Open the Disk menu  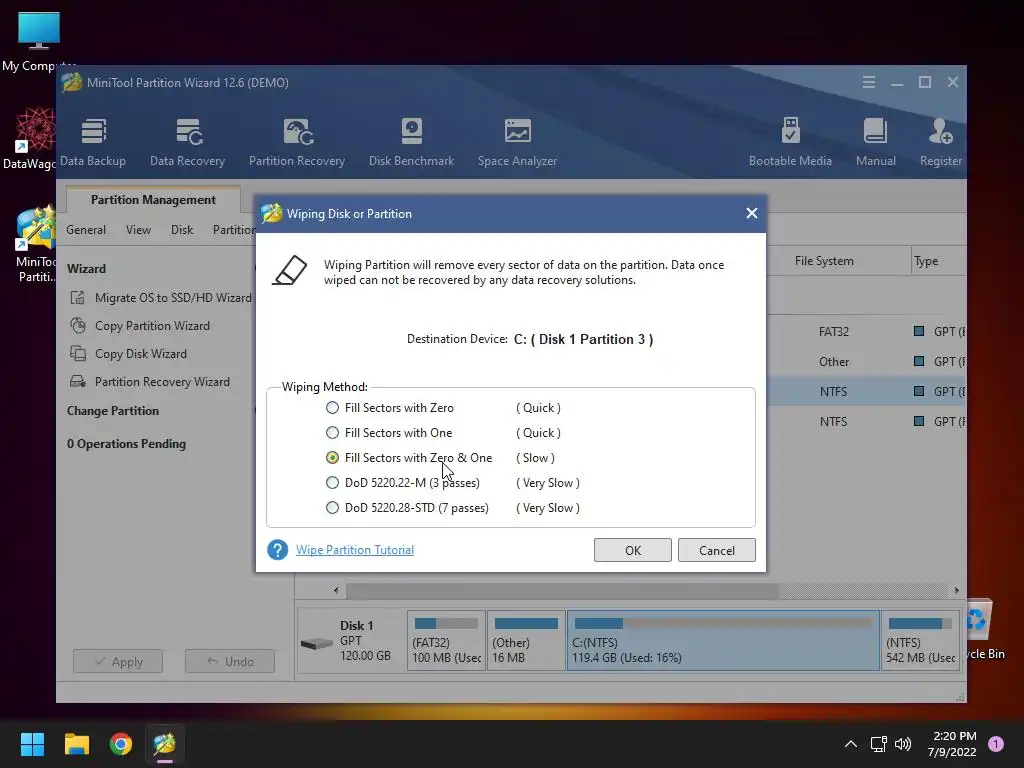(x=182, y=230)
